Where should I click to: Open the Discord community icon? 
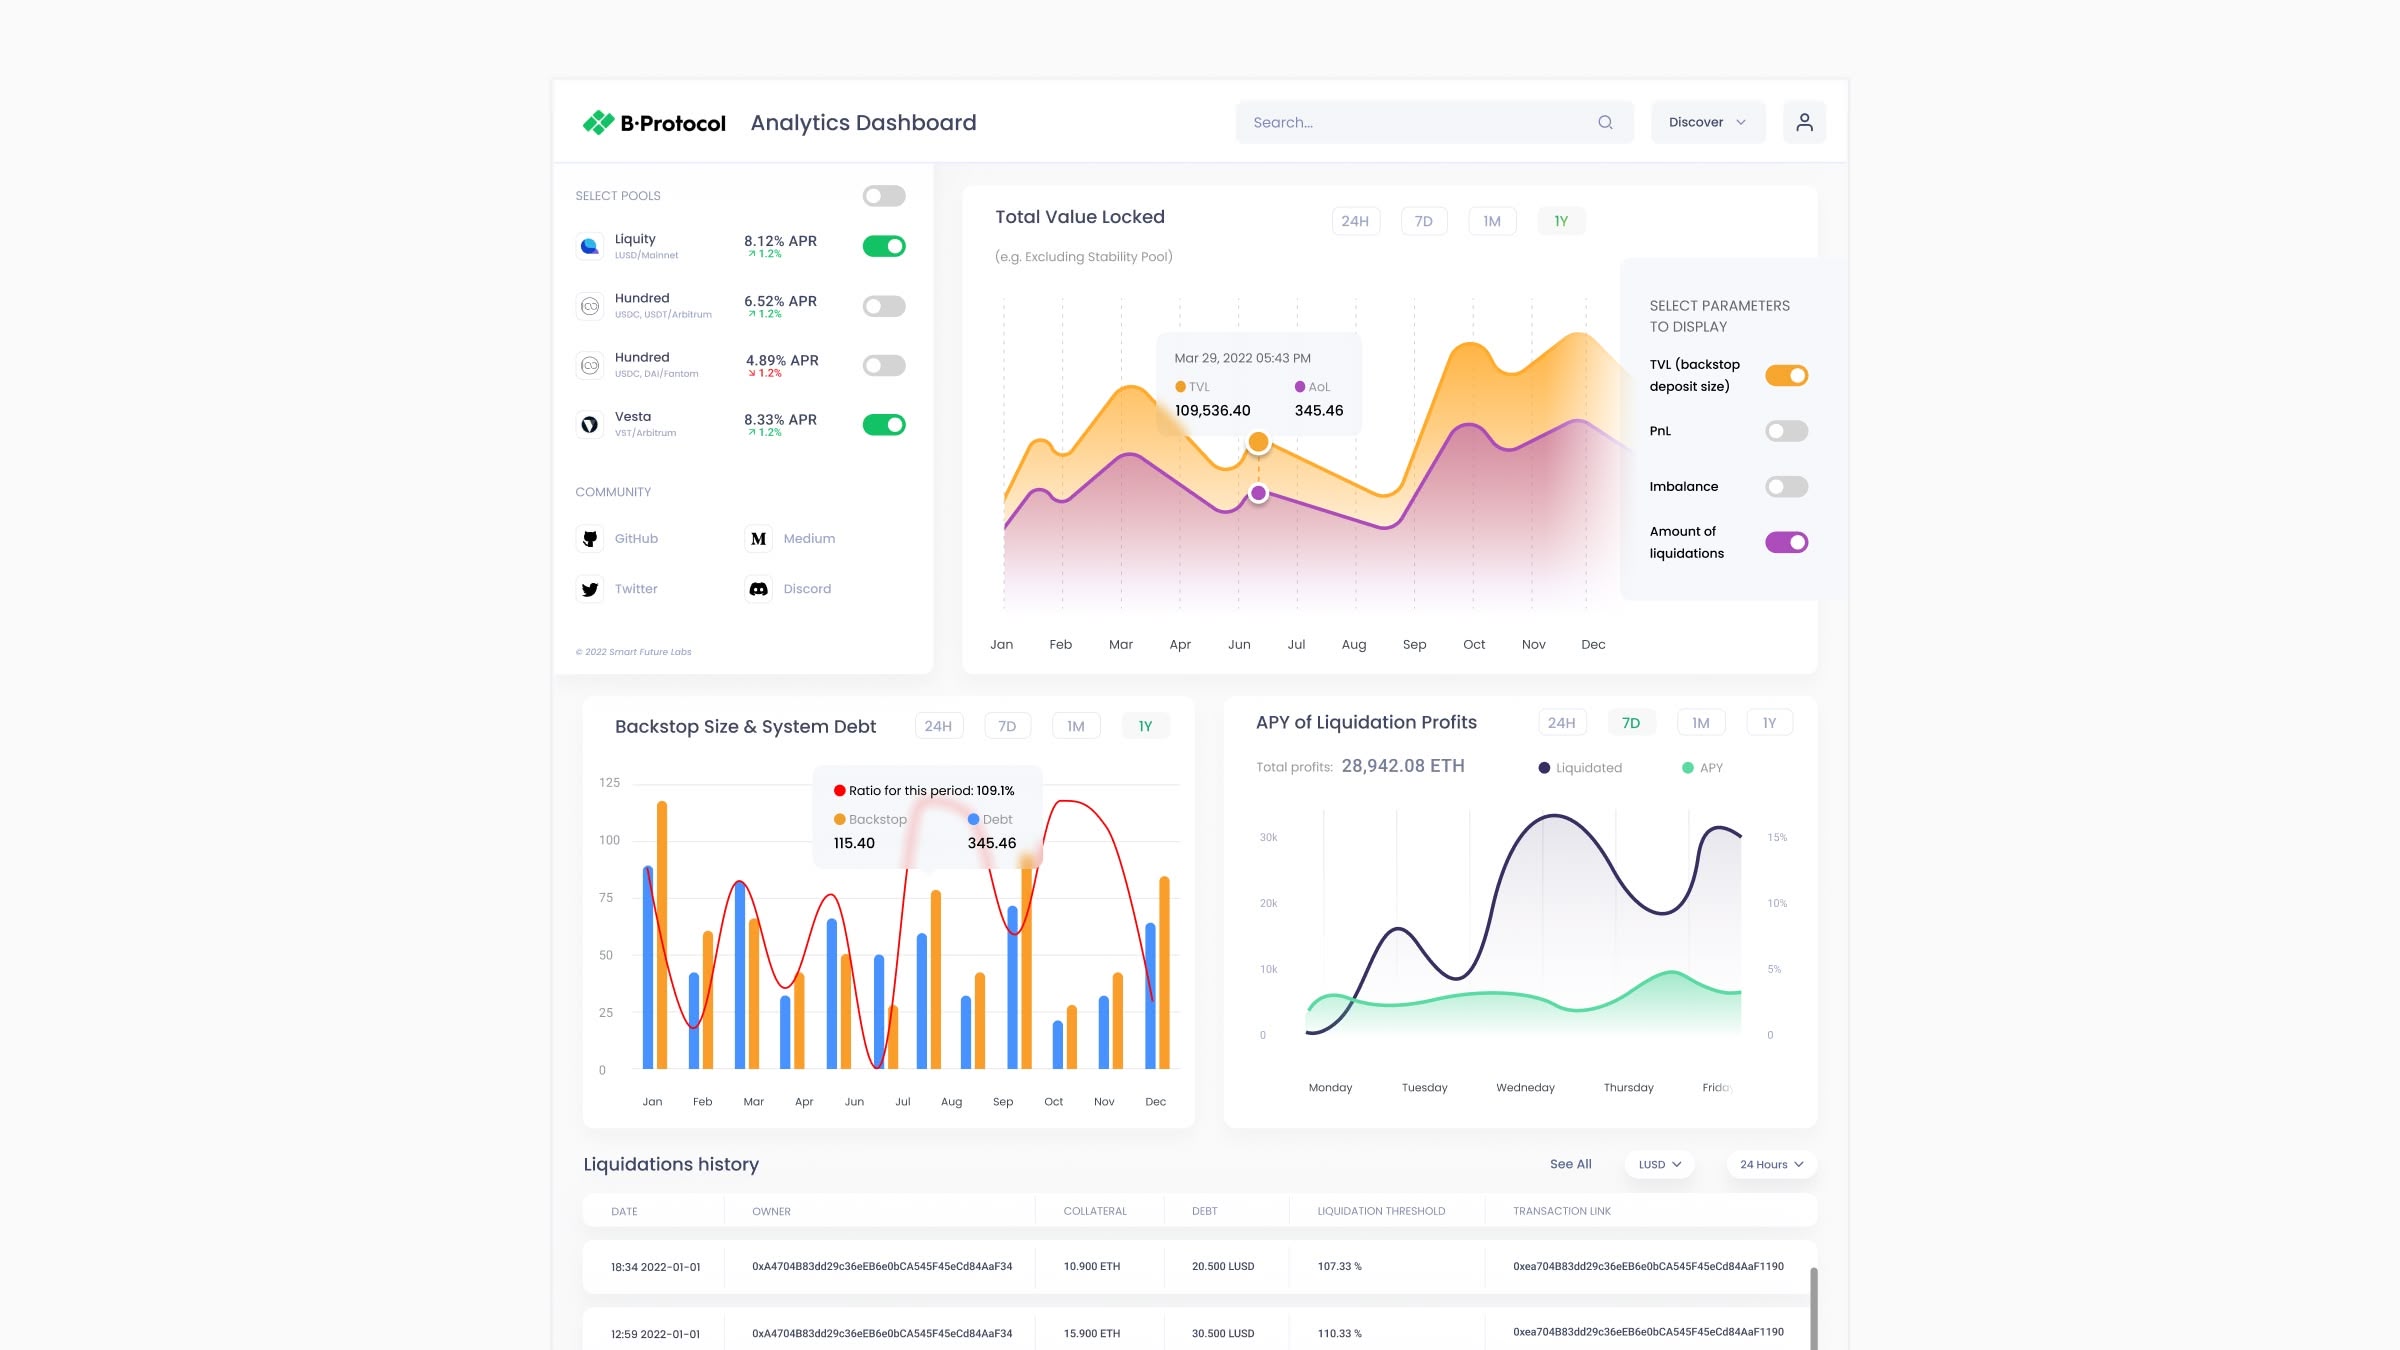(x=759, y=589)
